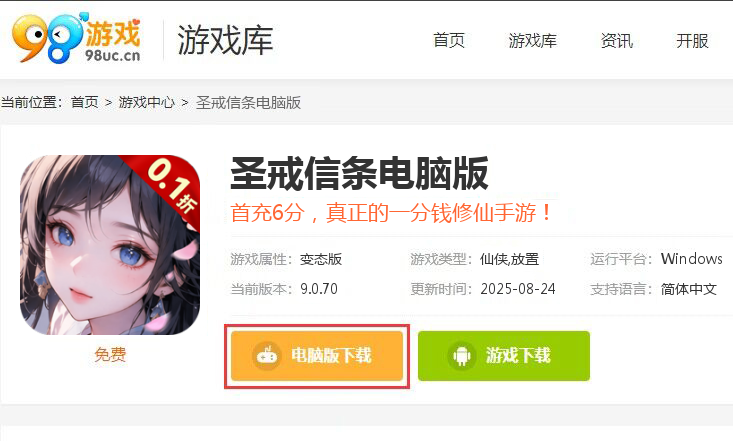Click the gamepad icon on orange button

pyautogui.click(x=267, y=356)
